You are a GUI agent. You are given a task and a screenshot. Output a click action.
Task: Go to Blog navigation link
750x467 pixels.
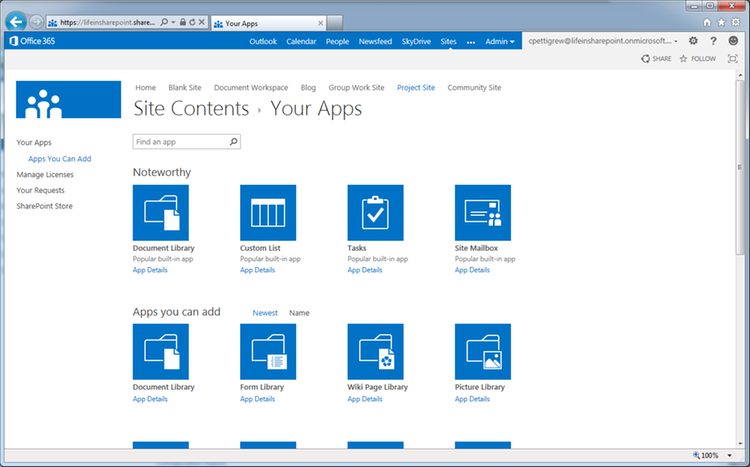pyautogui.click(x=308, y=88)
